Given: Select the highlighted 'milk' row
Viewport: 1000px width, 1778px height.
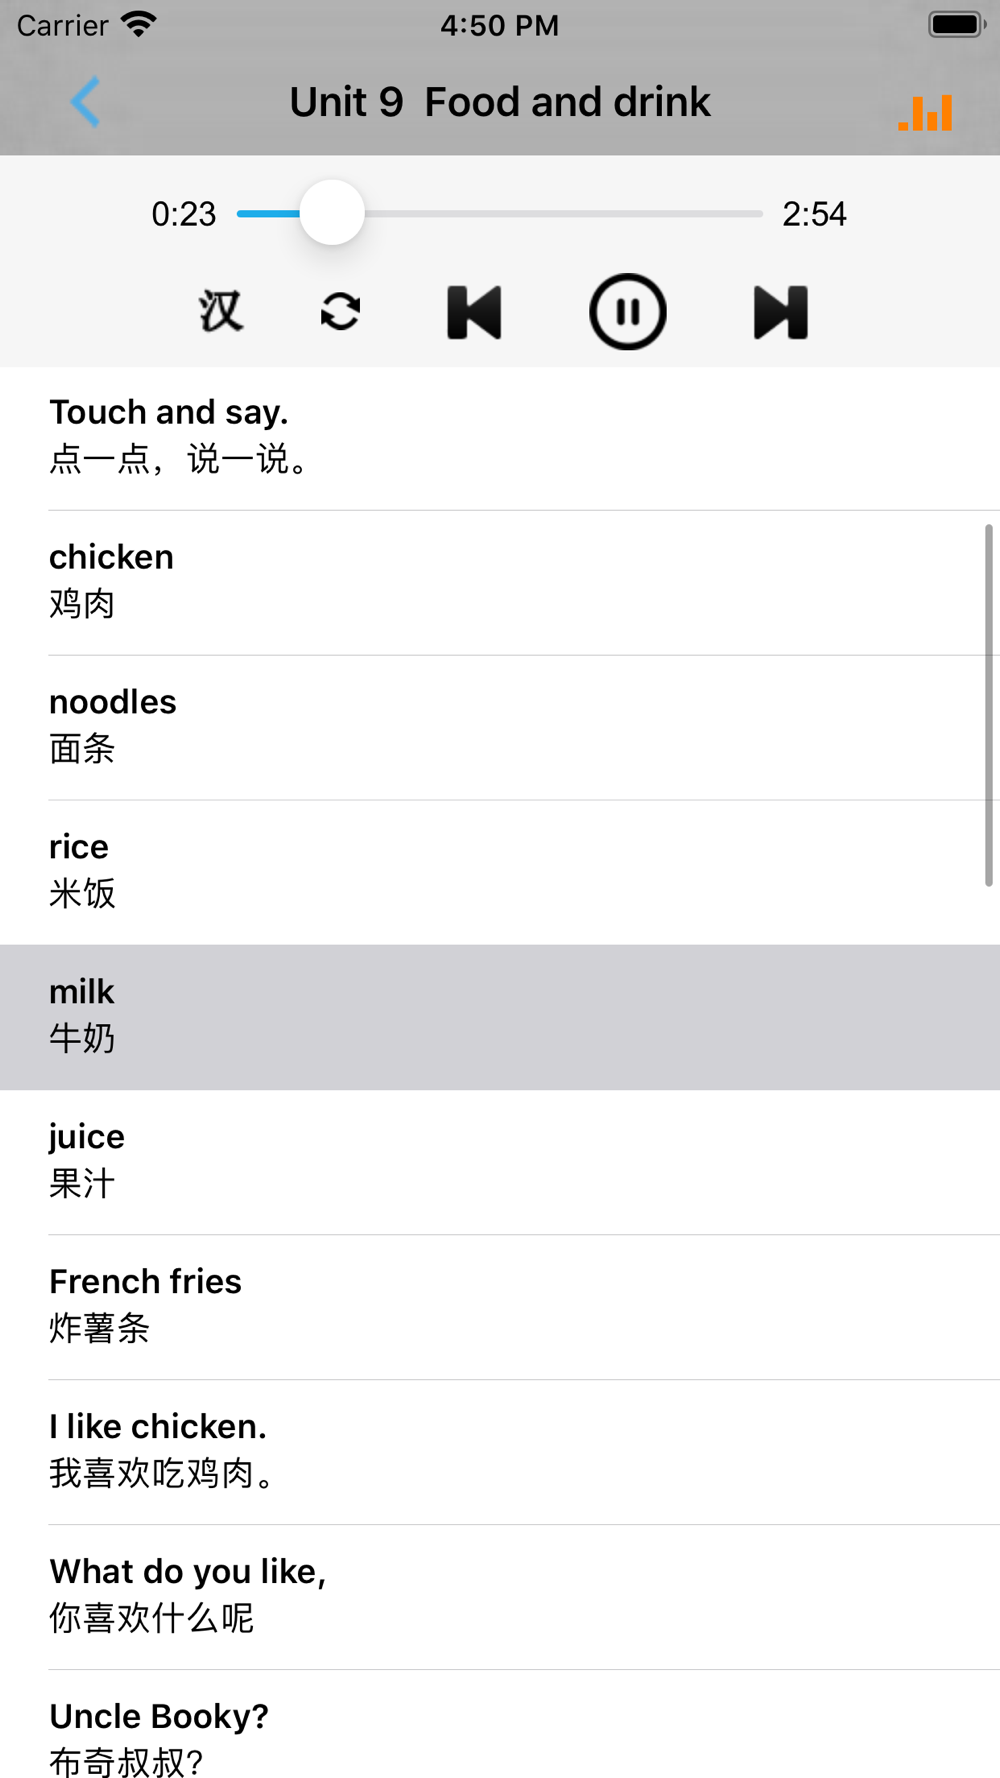Looking at the screenshot, I should pyautogui.click(x=500, y=1017).
